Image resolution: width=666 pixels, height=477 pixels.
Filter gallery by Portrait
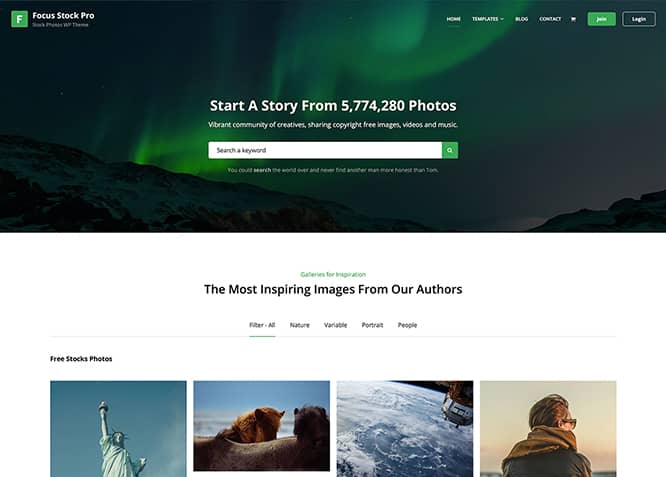tap(372, 325)
